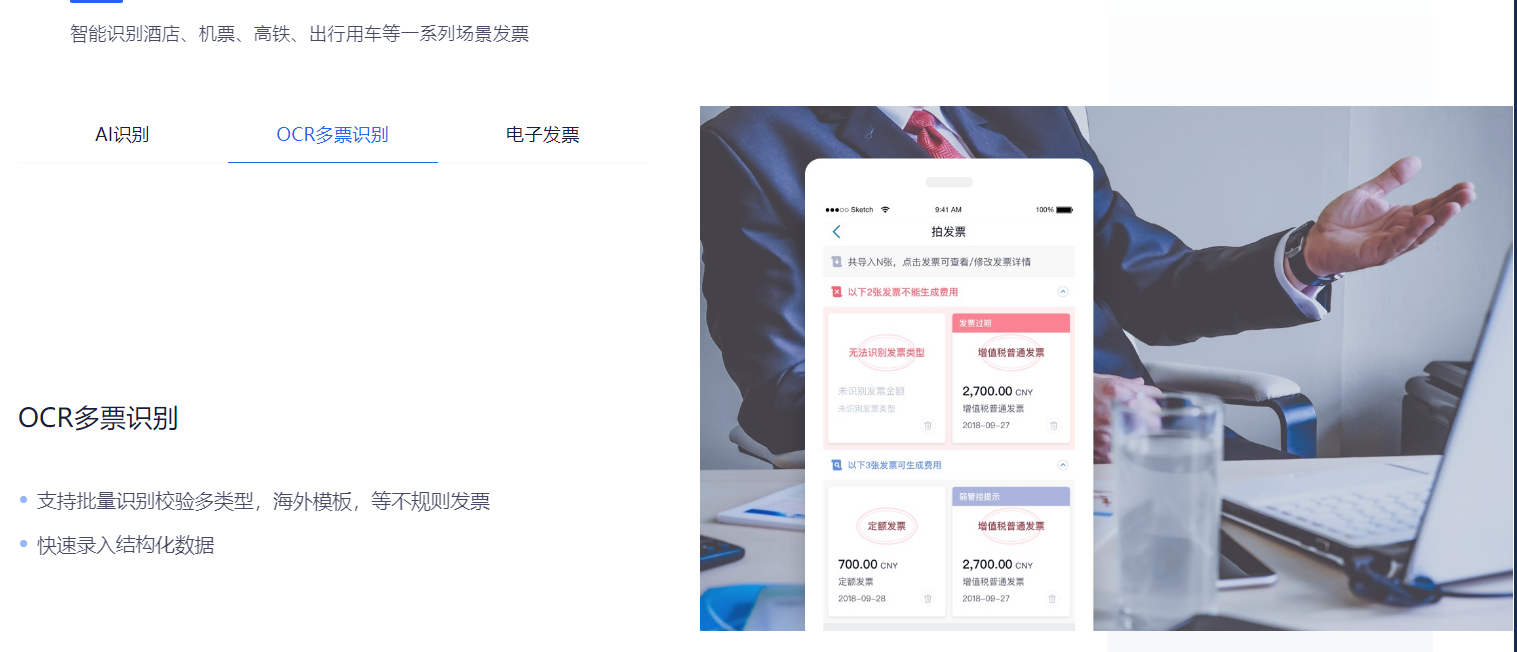Tap the back arrow in 拍发票 header

837,232
